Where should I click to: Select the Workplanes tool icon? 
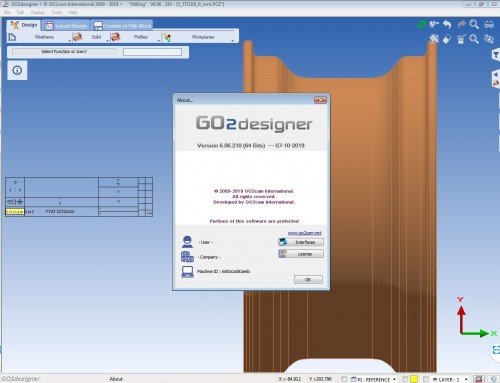click(x=167, y=37)
